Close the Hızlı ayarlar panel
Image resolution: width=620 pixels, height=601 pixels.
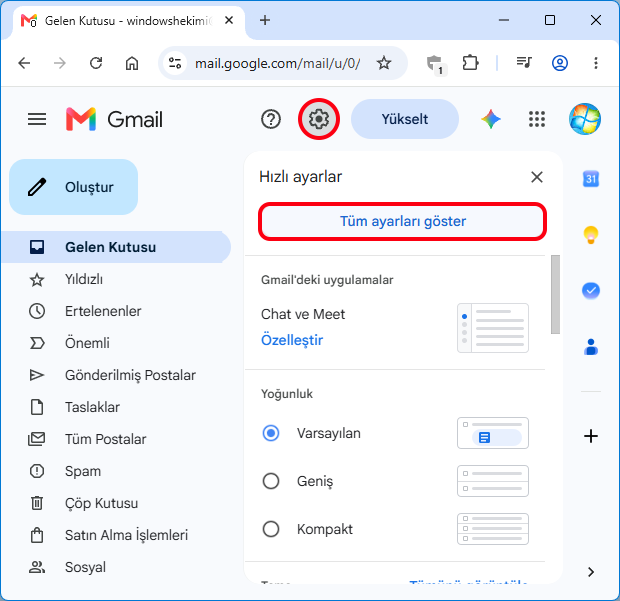point(537,177)
